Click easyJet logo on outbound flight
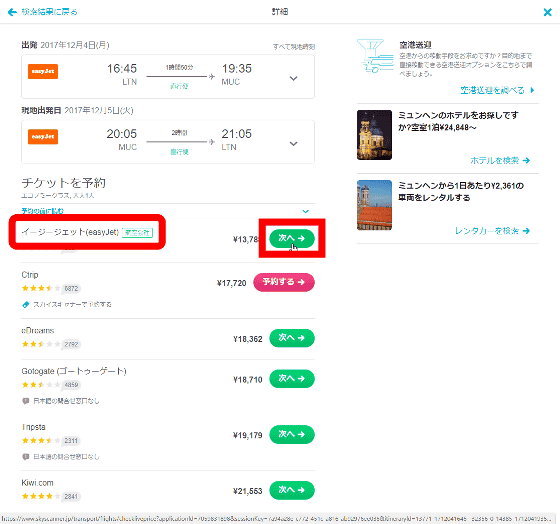 click(43, 71)
